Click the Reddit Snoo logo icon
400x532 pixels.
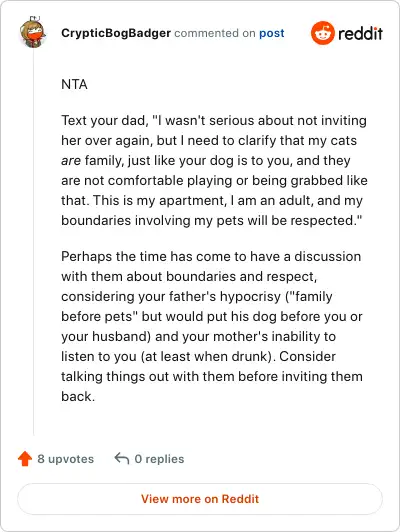(323, 33)
